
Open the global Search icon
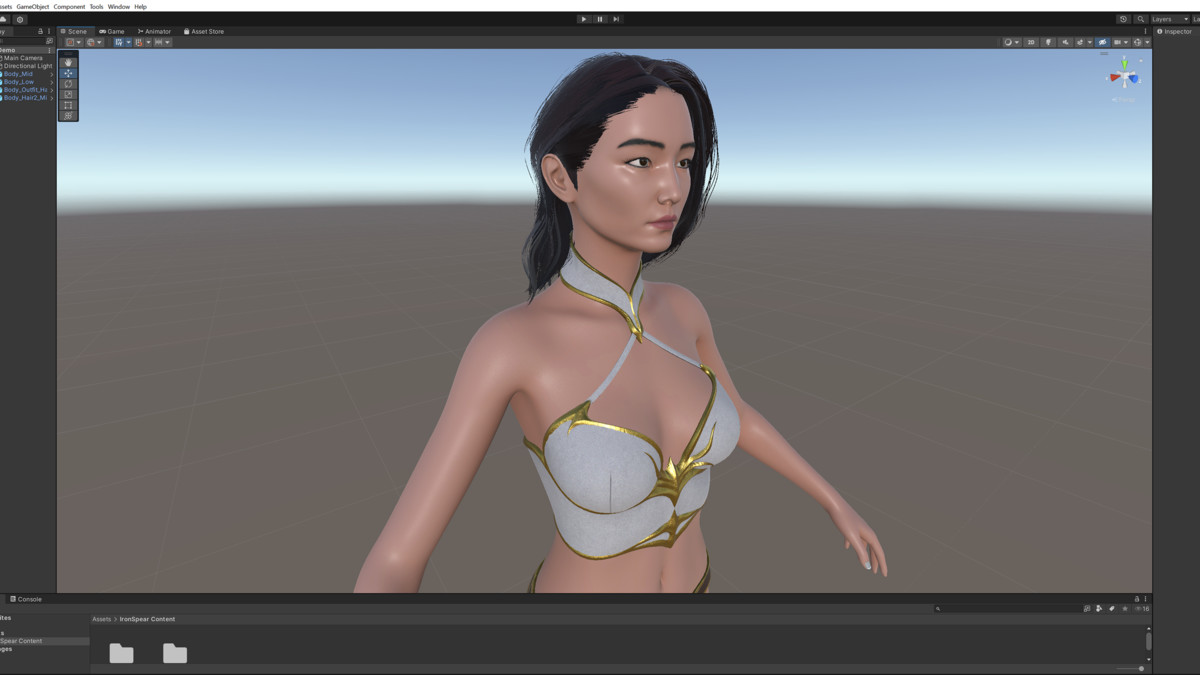1140,19
